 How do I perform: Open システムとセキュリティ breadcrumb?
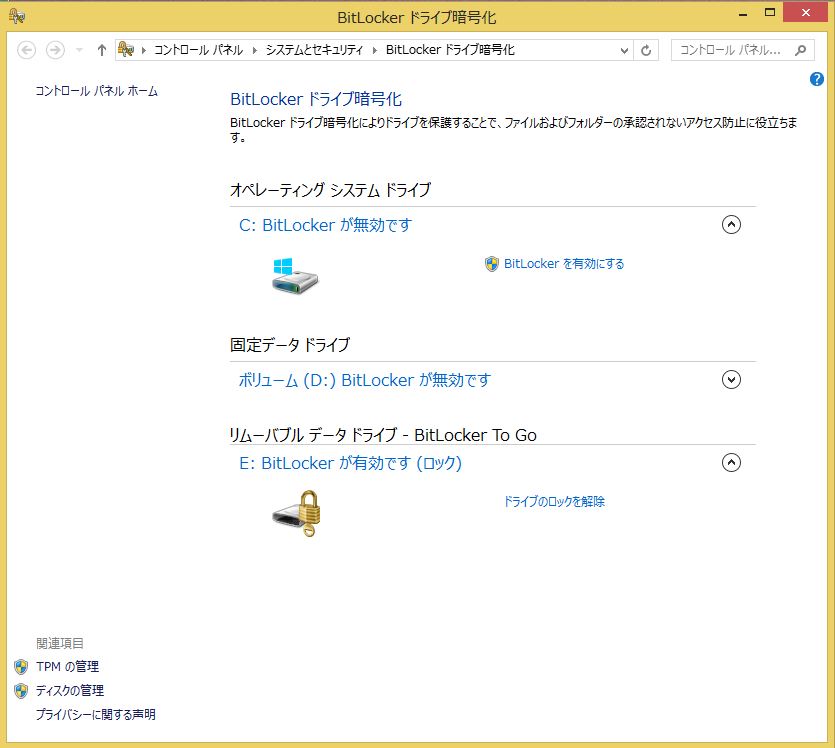click(314, 50)
